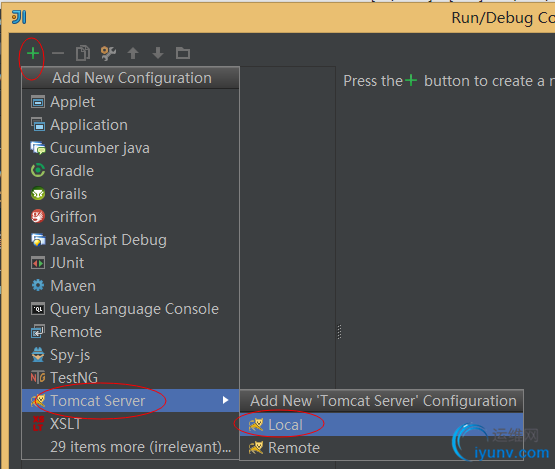Choose Gradle configuration type
The width and height of the screenshot is (555, 469).
[x=131, y=171]
